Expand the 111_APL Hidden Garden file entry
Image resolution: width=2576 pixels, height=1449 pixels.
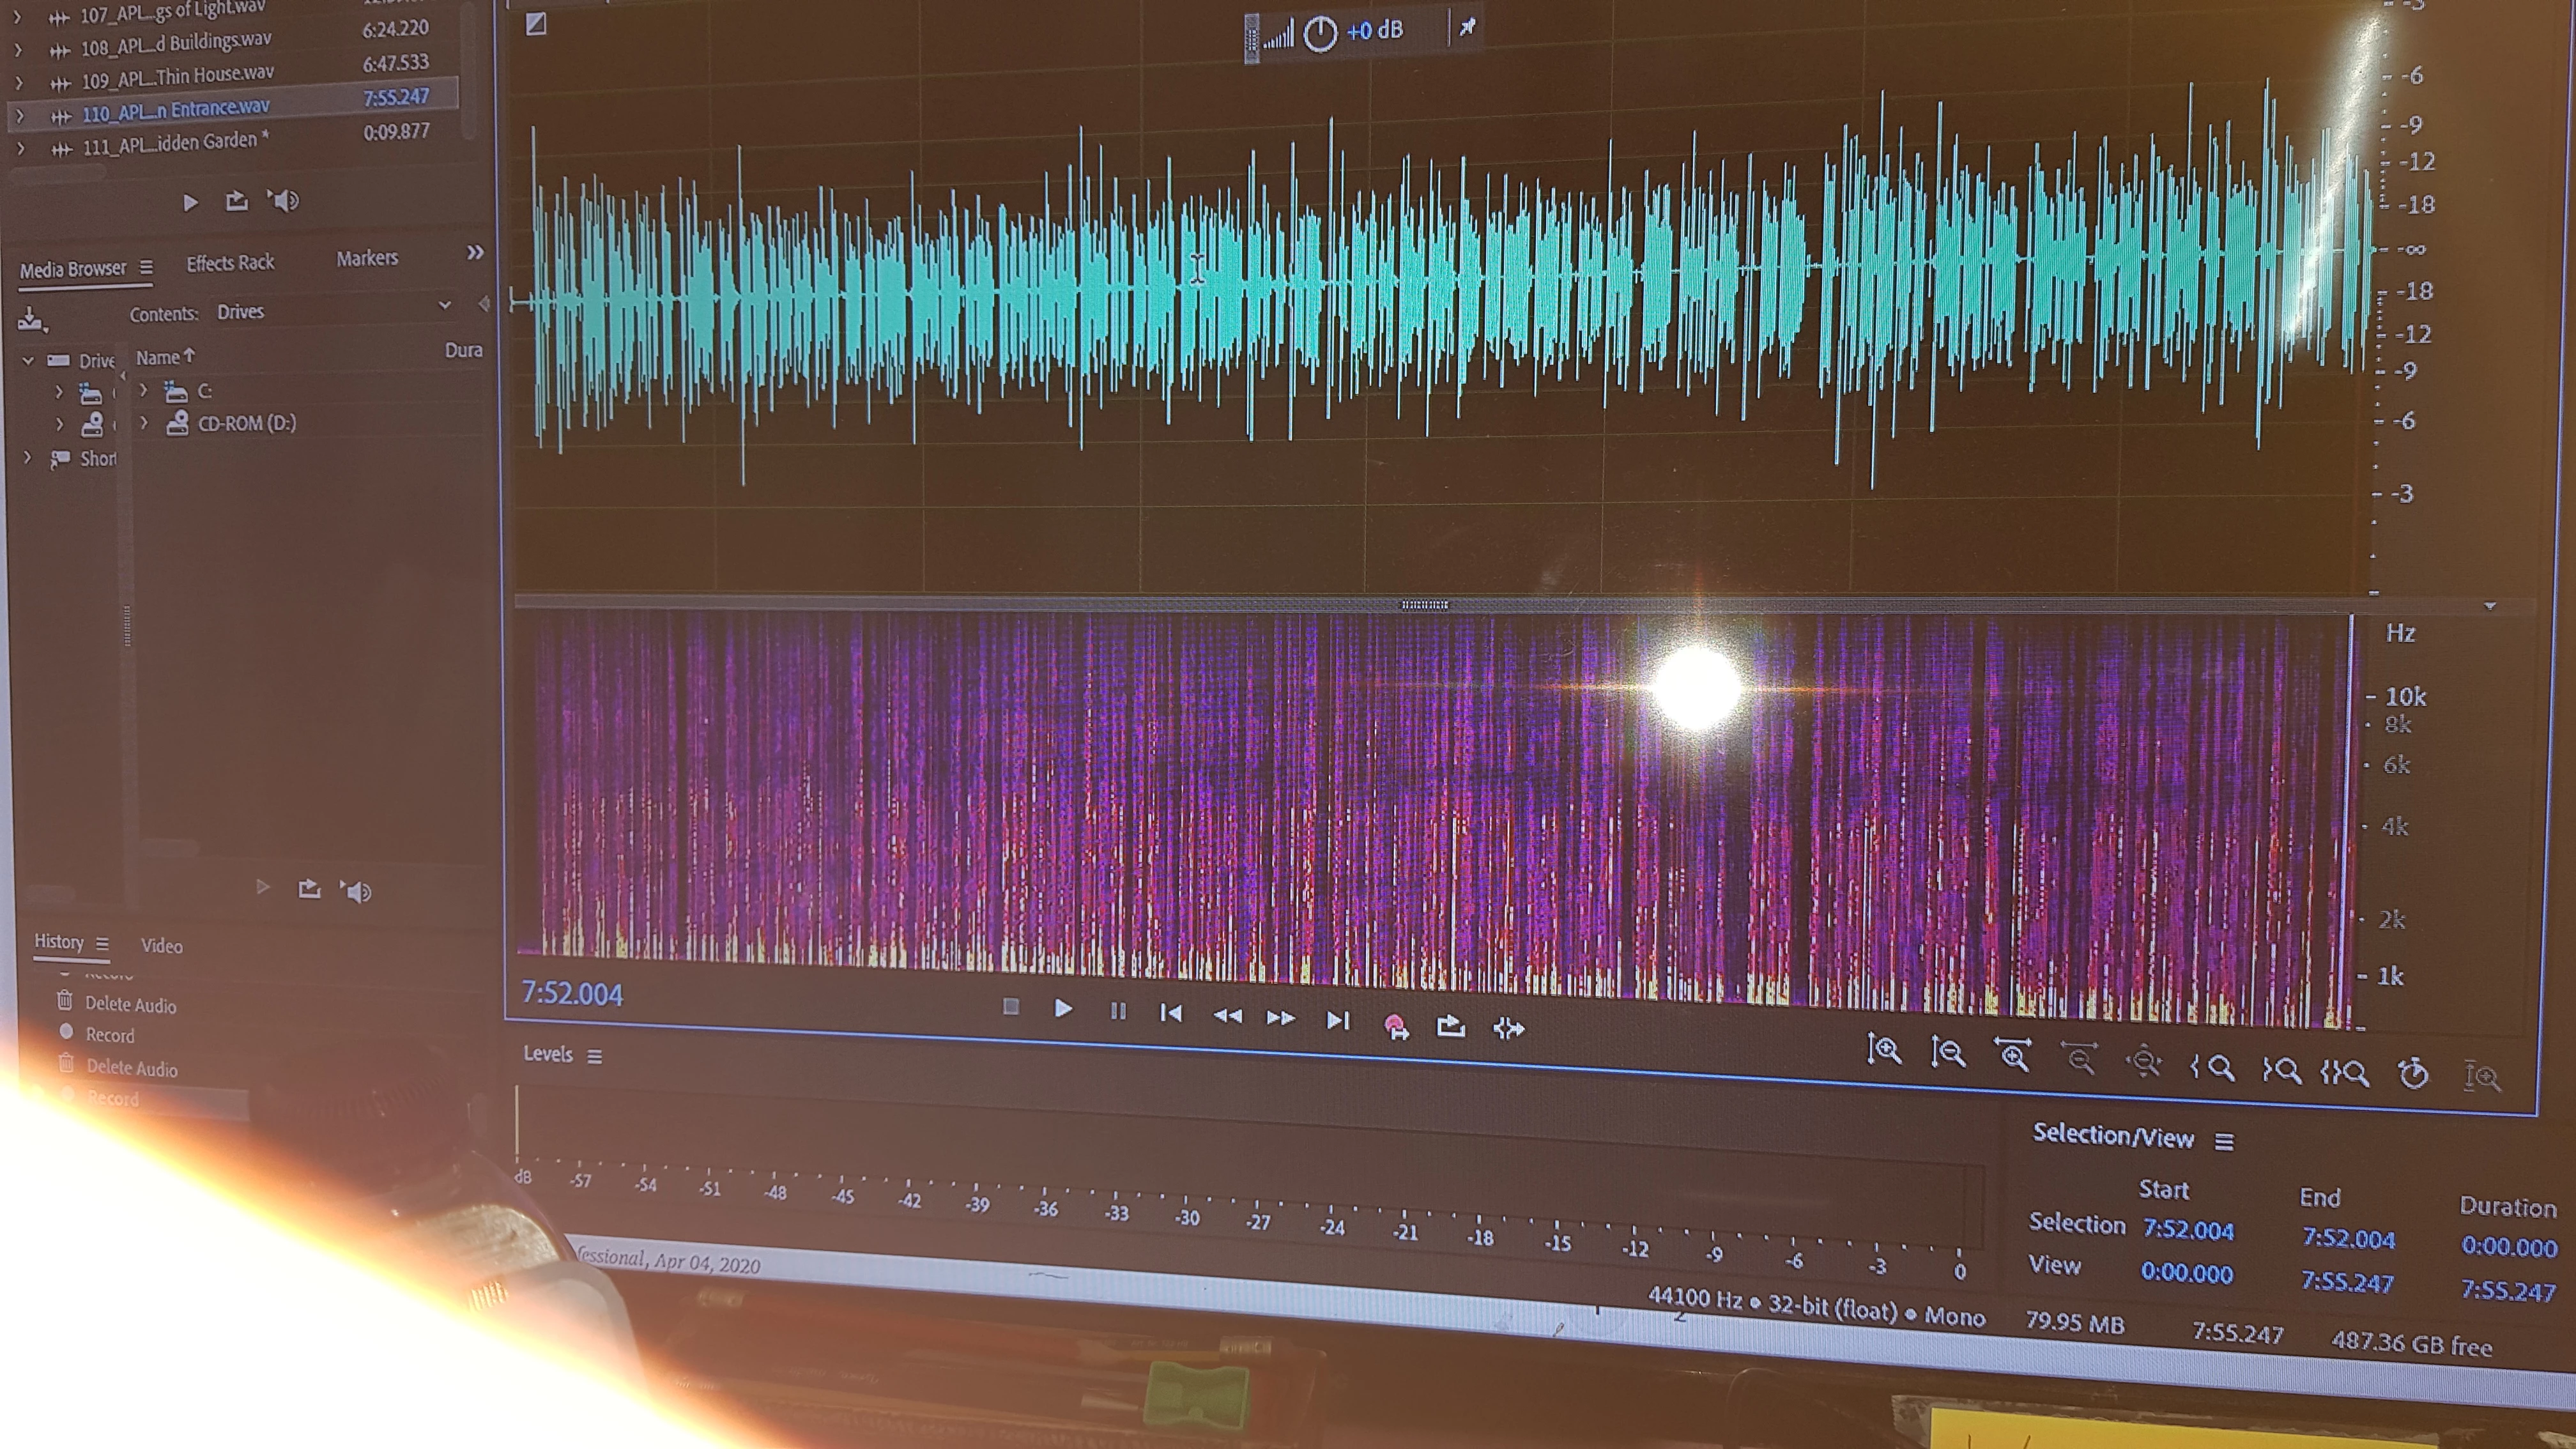coord(21,149)
